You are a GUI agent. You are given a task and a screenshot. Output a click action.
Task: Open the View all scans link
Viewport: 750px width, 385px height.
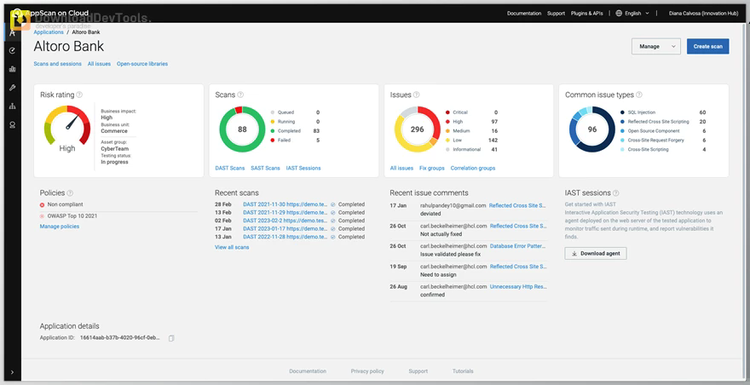pos(232,247)
